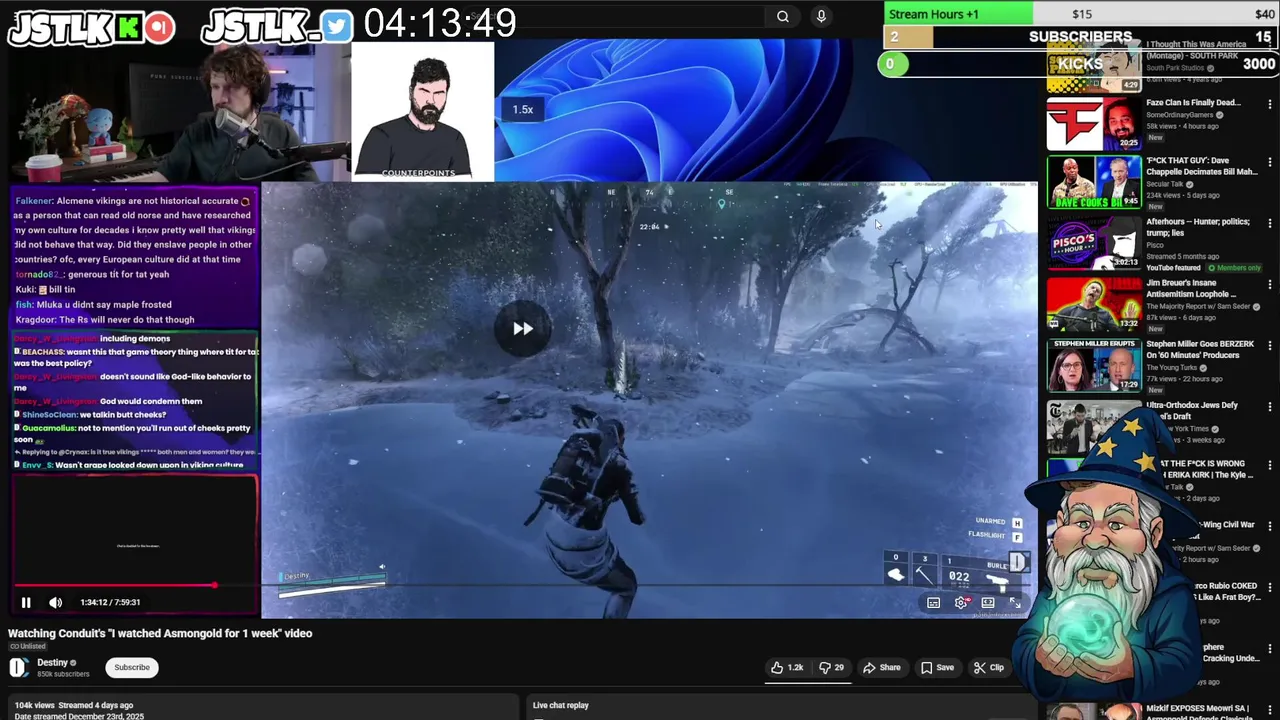1280x720 pixels.
Task: Open Destiny channel avatar
Action: (18, 667)
